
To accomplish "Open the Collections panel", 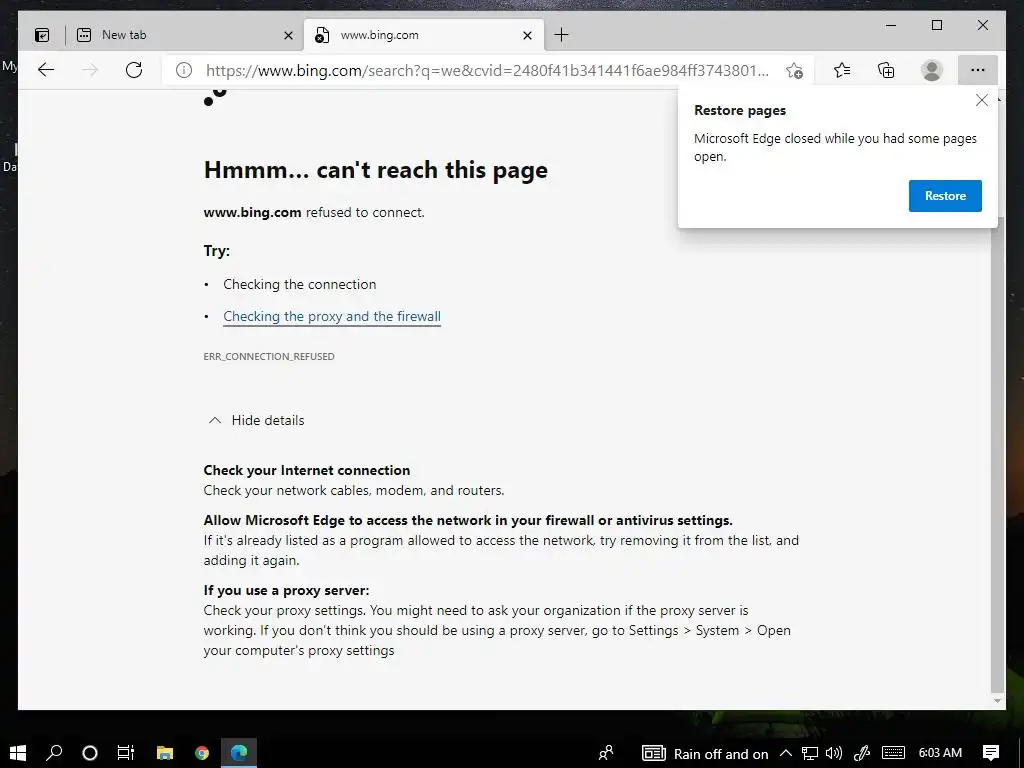I will [x=886, y=70].
